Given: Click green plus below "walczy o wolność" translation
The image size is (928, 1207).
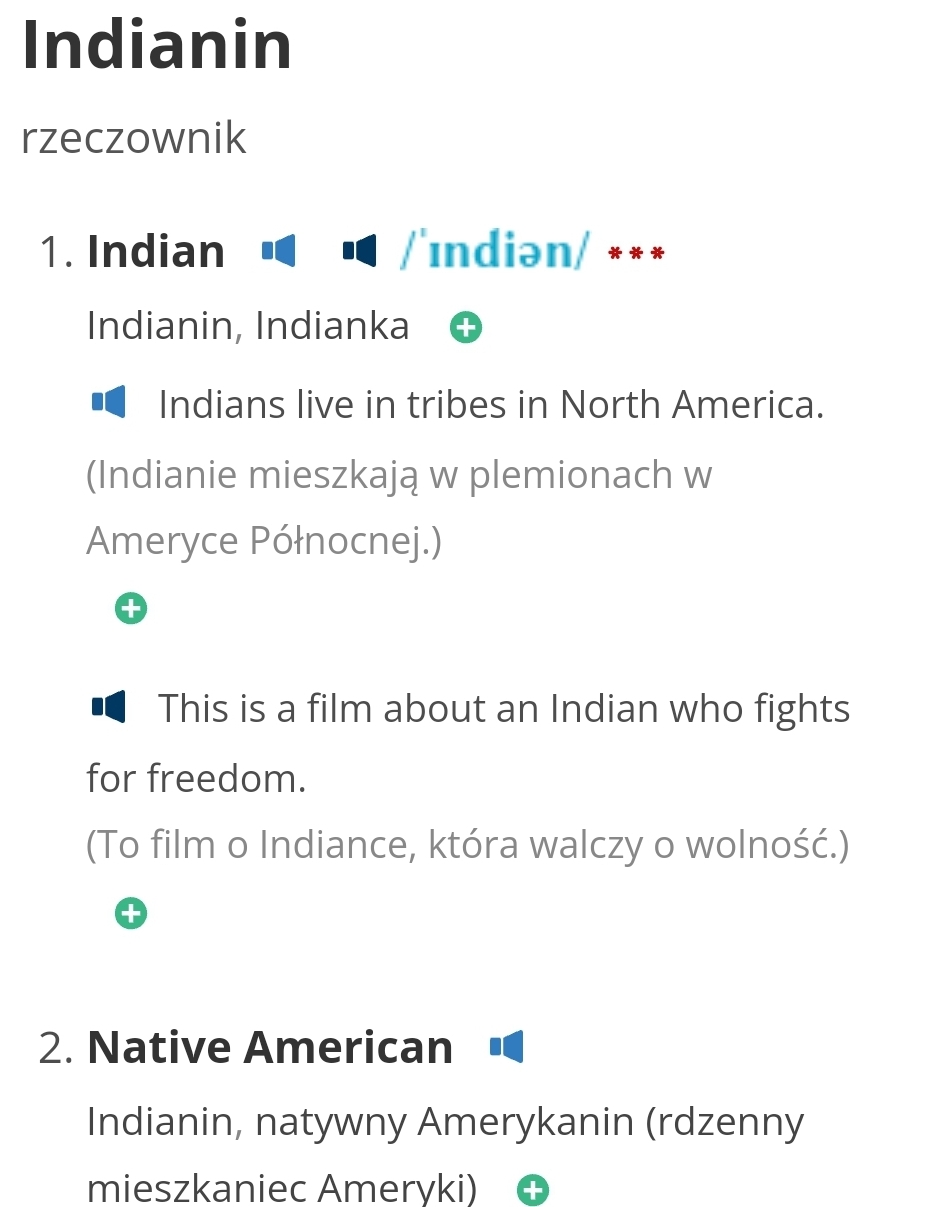Looking at the screenshot, I should tap(131, 913).
